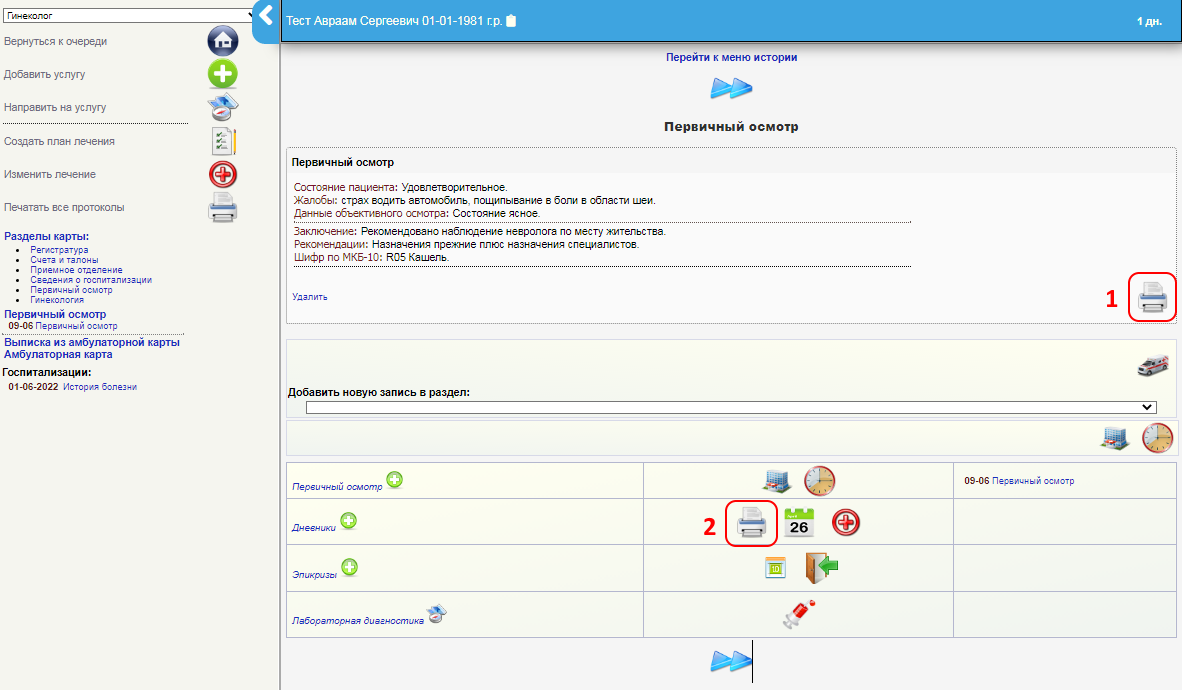Screen dimensions: 1182x690
Task: Click the Удалить link in exam record
Action: coord(309,297)
